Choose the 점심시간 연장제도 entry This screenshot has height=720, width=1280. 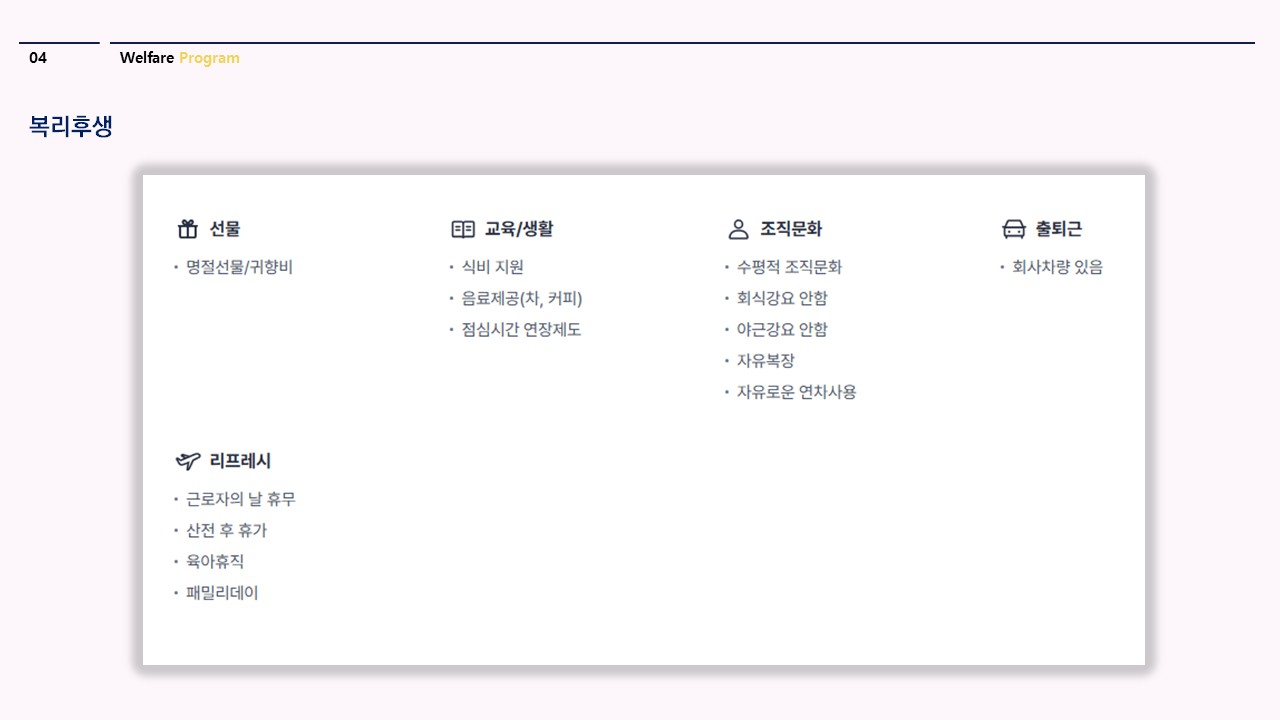(x=521, y=329)
